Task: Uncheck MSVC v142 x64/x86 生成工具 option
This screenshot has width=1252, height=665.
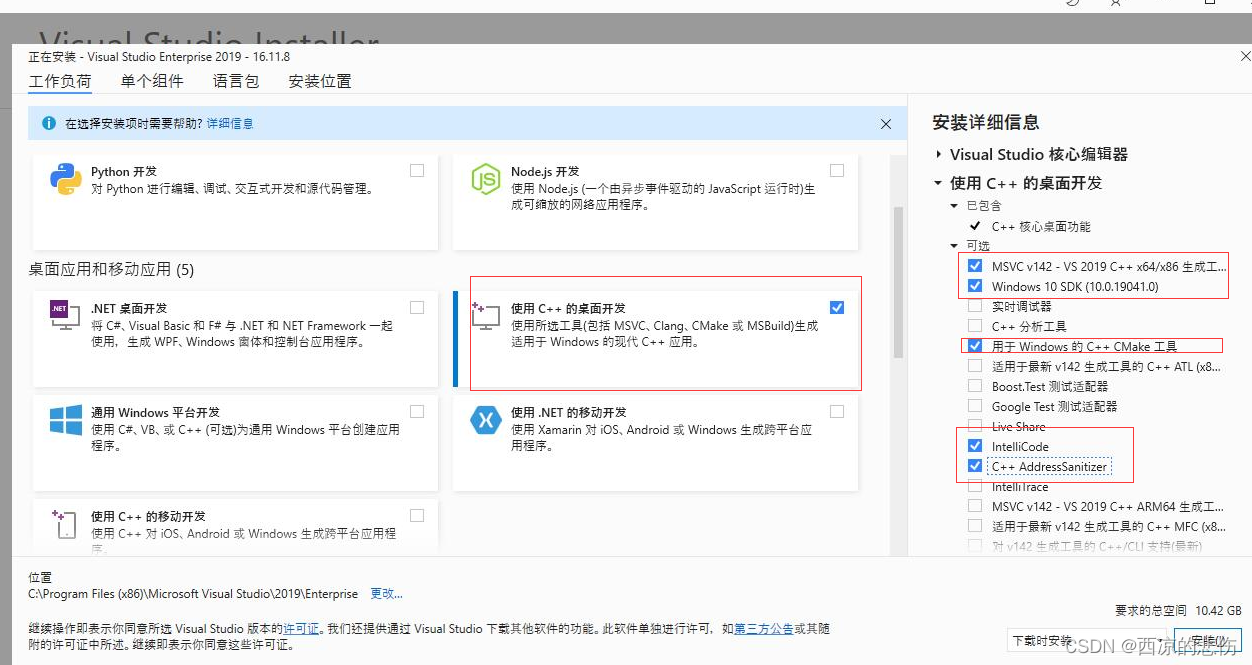Action: [x=975, y=266]
